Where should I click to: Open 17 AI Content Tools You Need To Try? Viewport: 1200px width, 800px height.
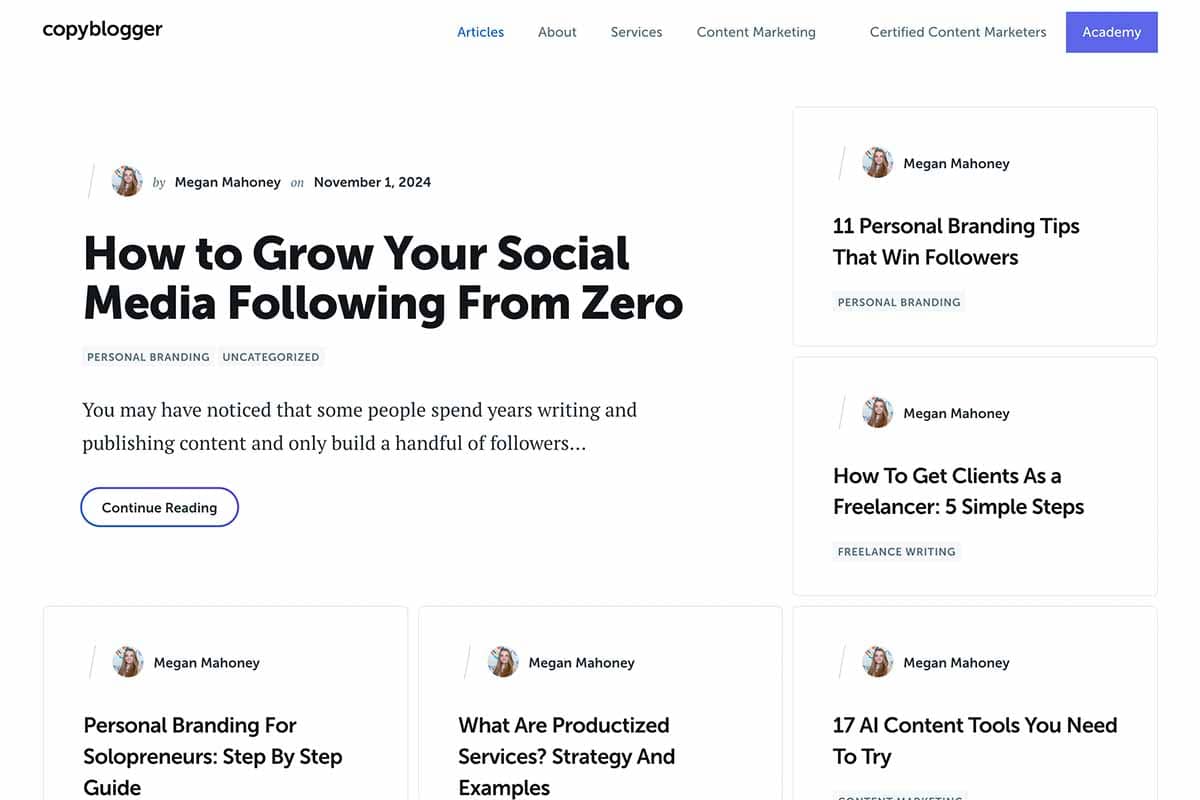[x=975, y=741]
